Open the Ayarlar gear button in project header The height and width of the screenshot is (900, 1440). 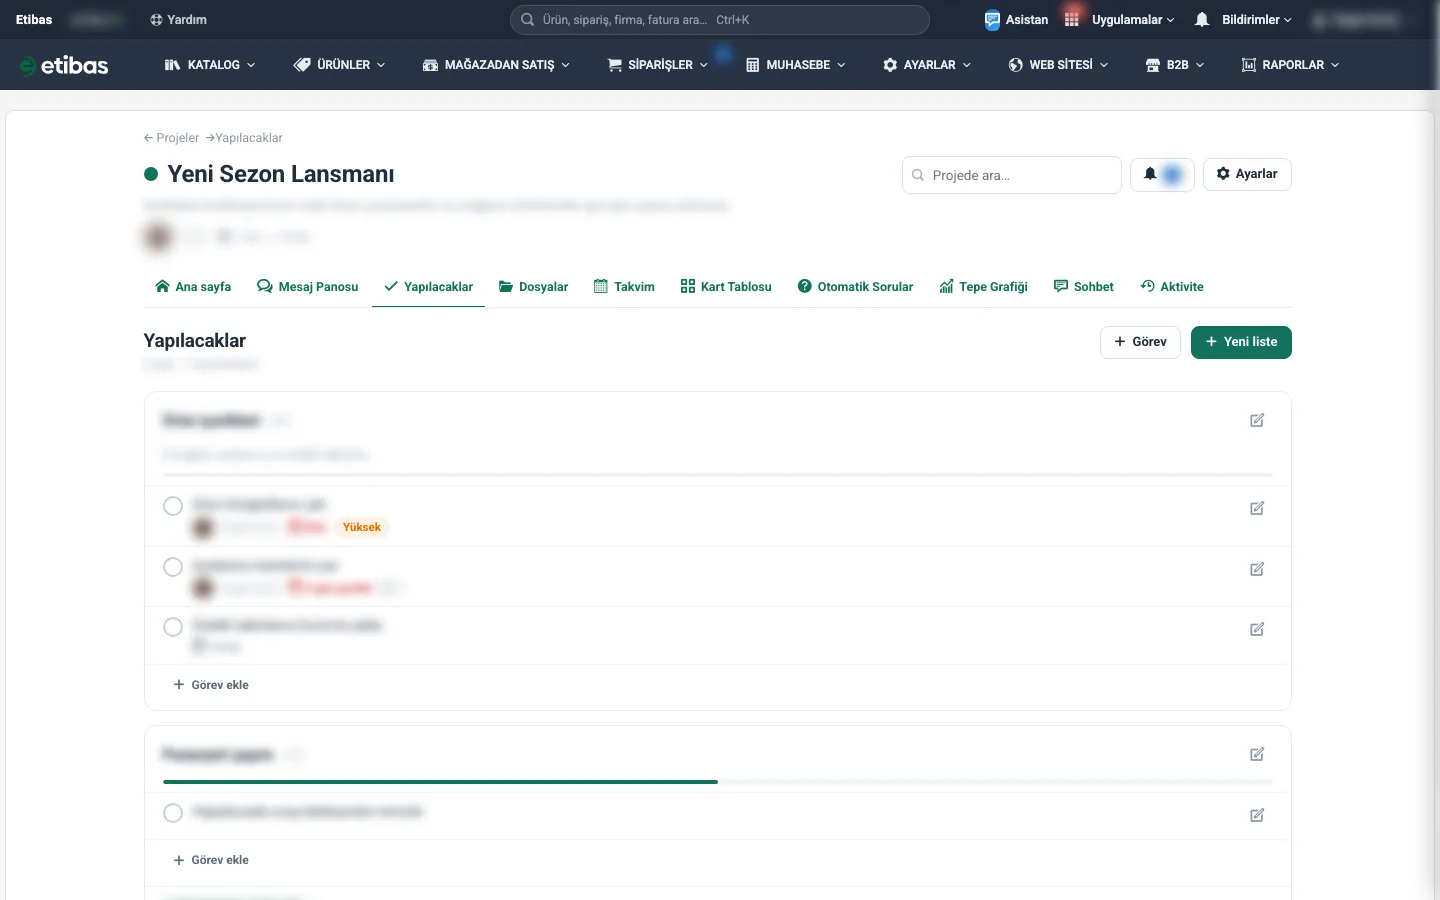[1247, 174]
